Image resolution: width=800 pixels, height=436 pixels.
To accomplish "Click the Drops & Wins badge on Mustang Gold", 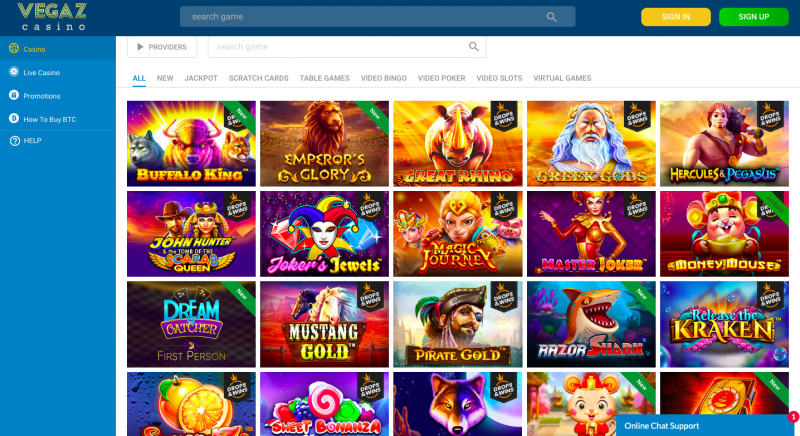I will point(370,297).
